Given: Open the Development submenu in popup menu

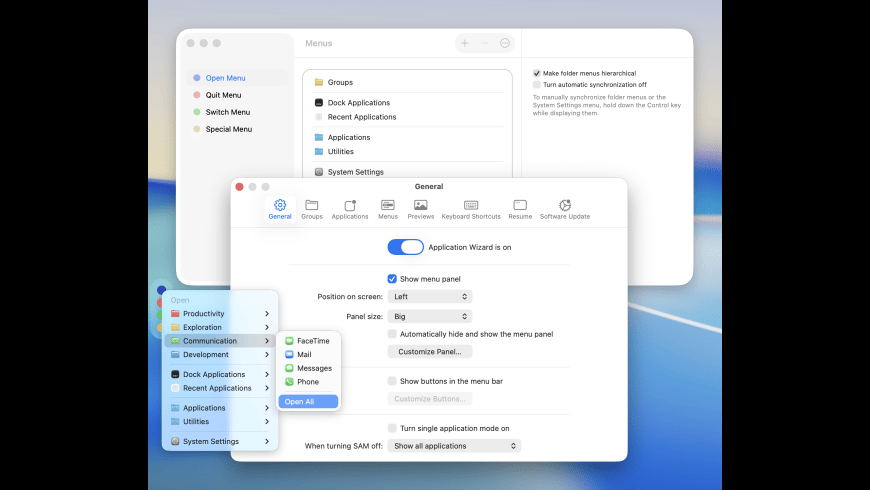Looking at the screenshot, I should tap(220, 354).
